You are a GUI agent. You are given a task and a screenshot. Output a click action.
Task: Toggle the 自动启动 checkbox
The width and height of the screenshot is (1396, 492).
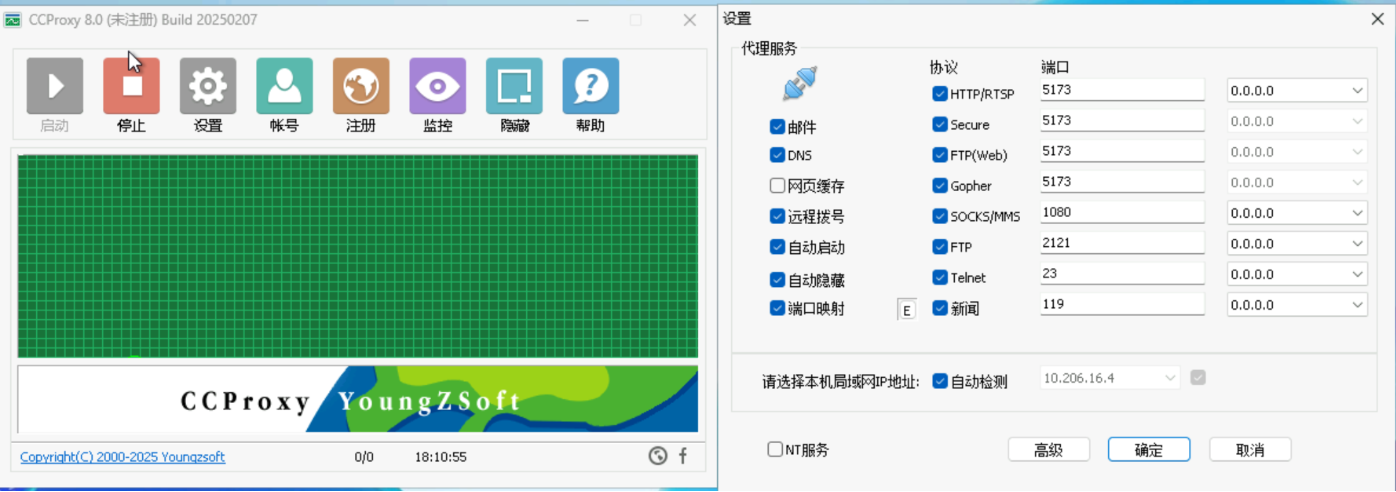[x=777, y=247]
